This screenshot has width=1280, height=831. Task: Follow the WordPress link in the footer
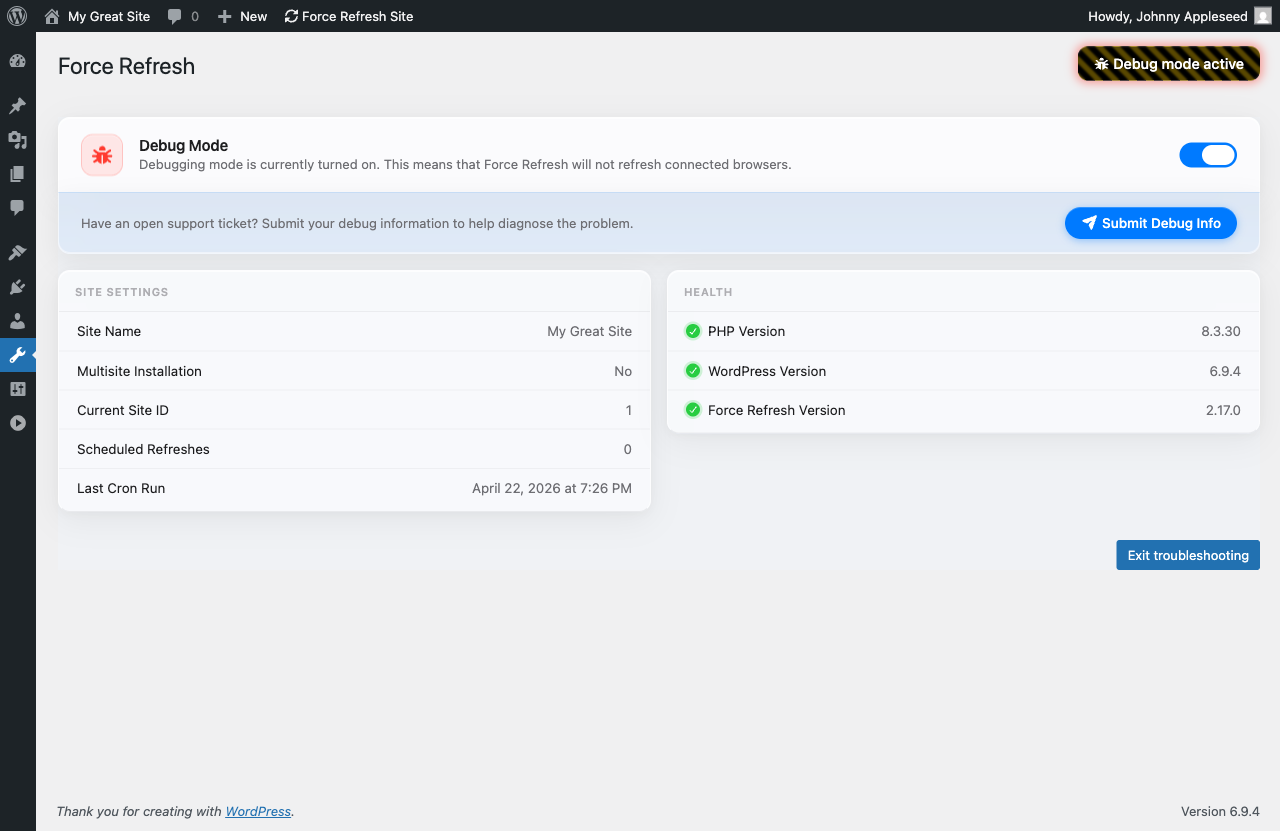tap(258, 811)
